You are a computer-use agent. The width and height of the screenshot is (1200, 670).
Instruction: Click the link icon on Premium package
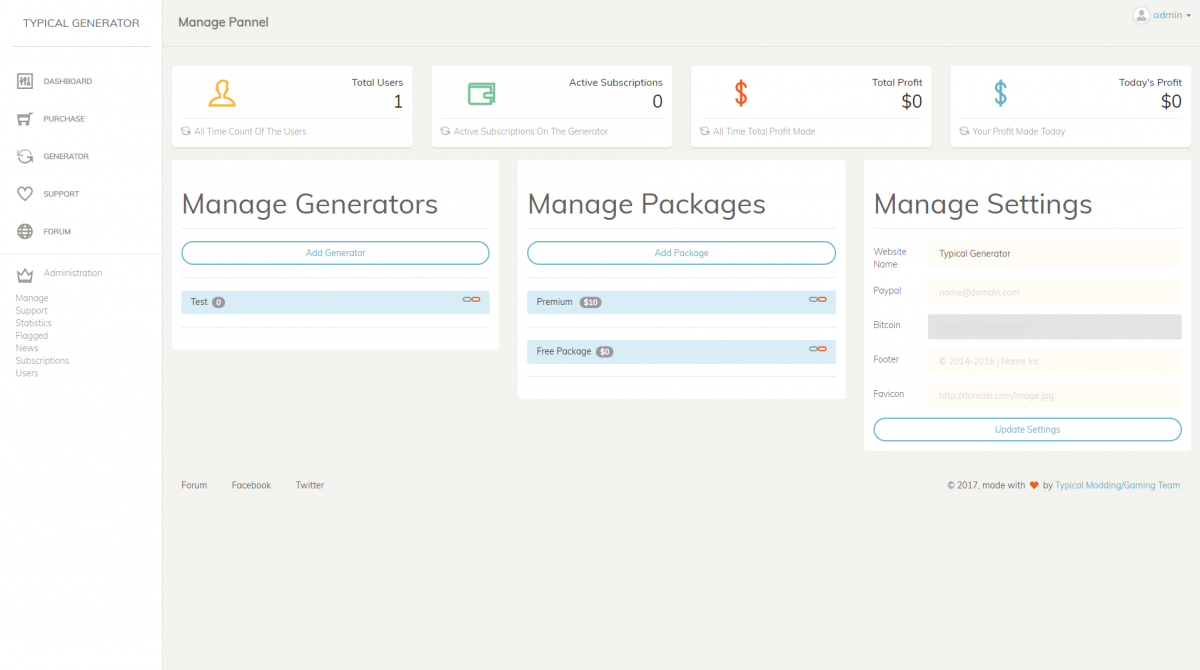pyautogui.click(x=817, y=300)
